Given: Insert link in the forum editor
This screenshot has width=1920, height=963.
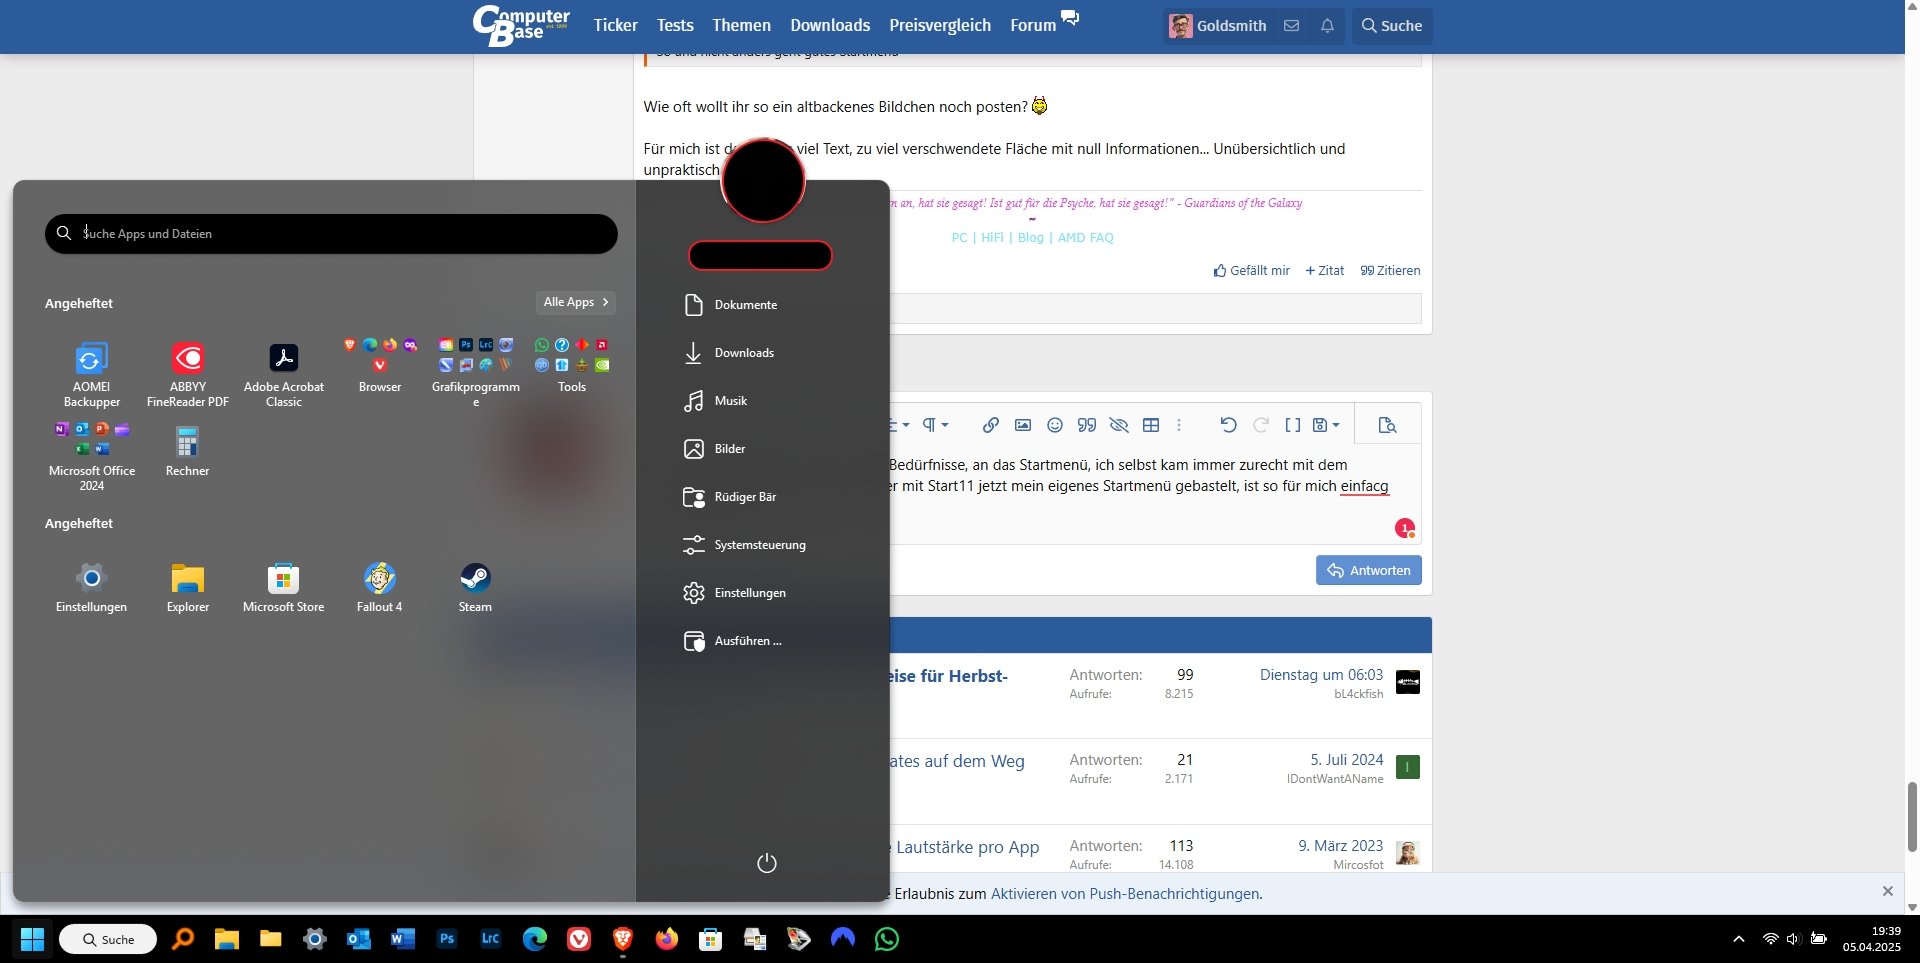Looking at the screenshot, I should (991, 425).
